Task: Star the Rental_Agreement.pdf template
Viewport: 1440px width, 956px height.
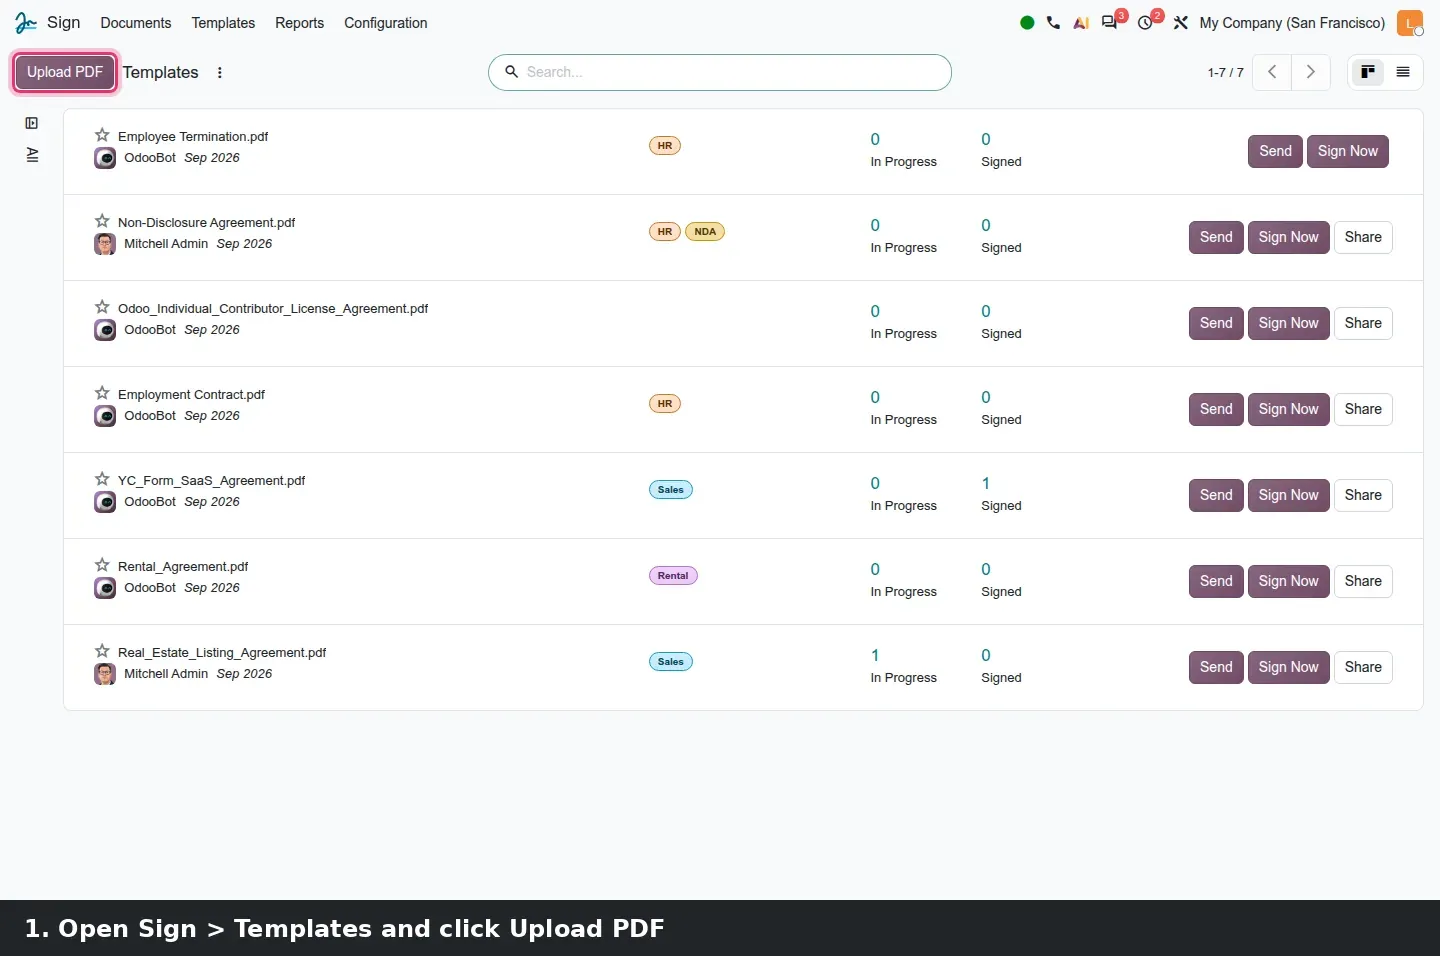Action: point(102,565)
